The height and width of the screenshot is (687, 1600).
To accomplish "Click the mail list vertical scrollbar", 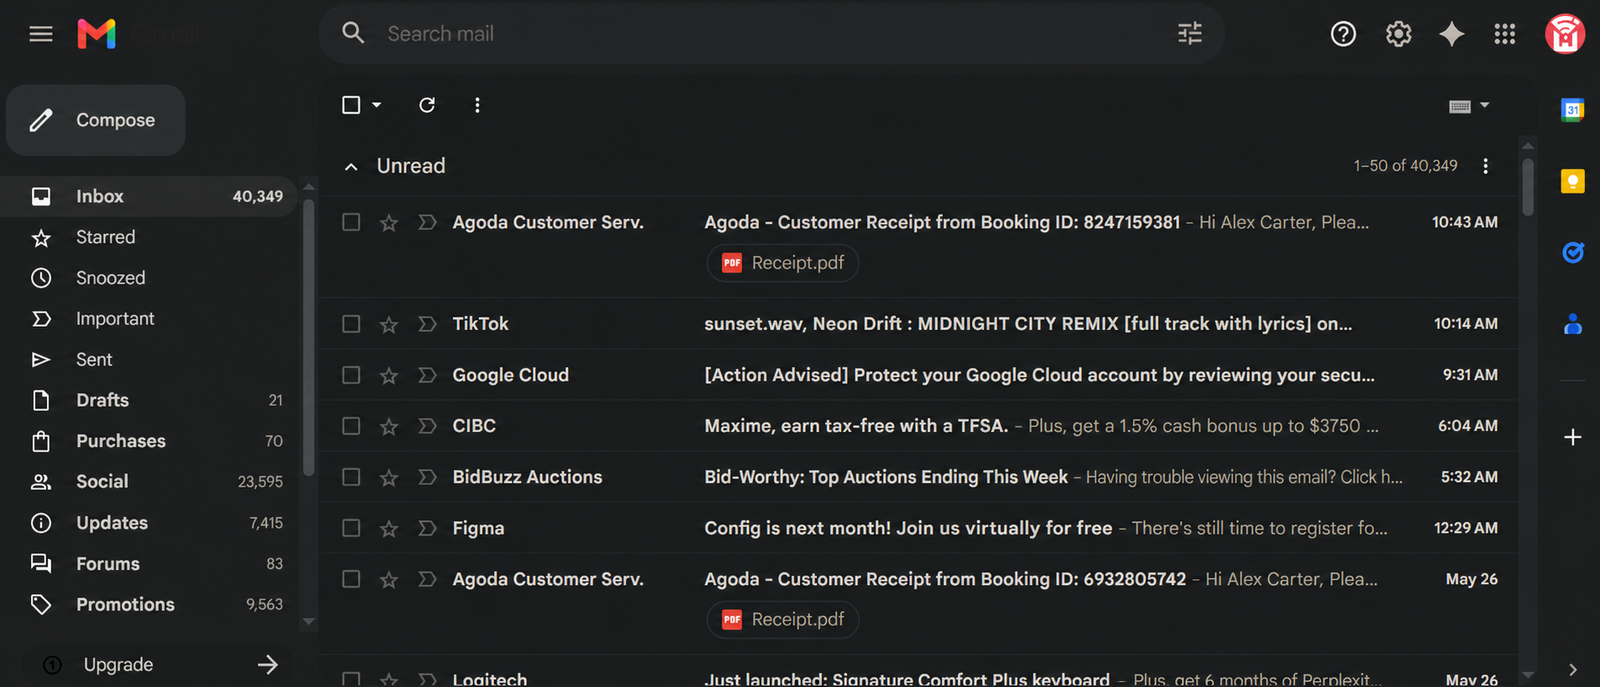I will tap(1527, 185).
